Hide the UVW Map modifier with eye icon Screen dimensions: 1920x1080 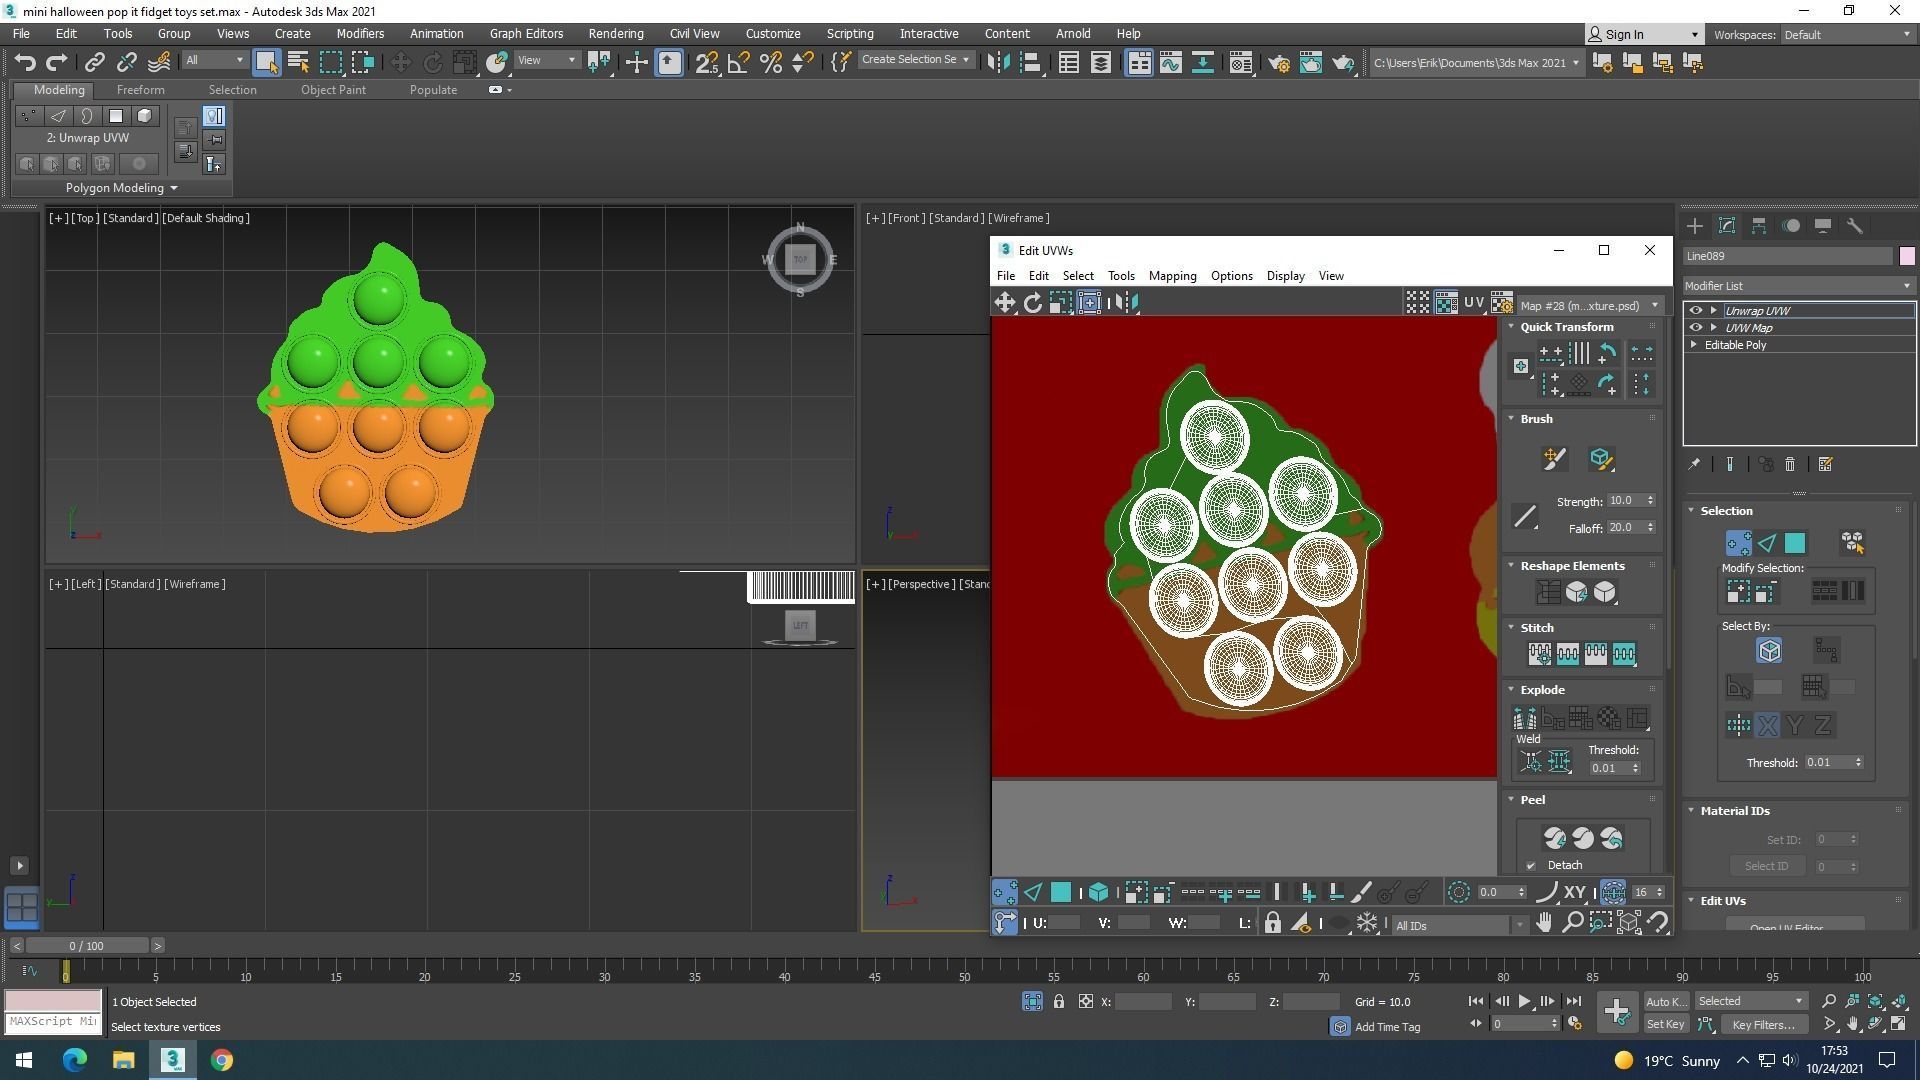pyautogui.click(x=1695, y=328)
